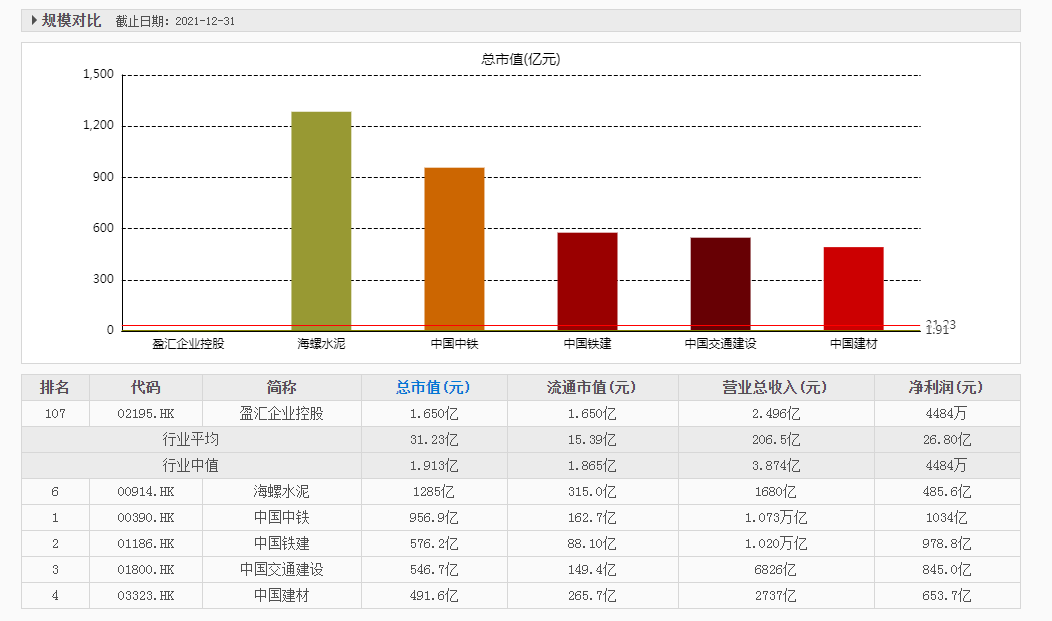Select the 海螺水泥 olive bar in chart
The height and width of the screenshot is (621, 1052).
[x=321, y=221]
